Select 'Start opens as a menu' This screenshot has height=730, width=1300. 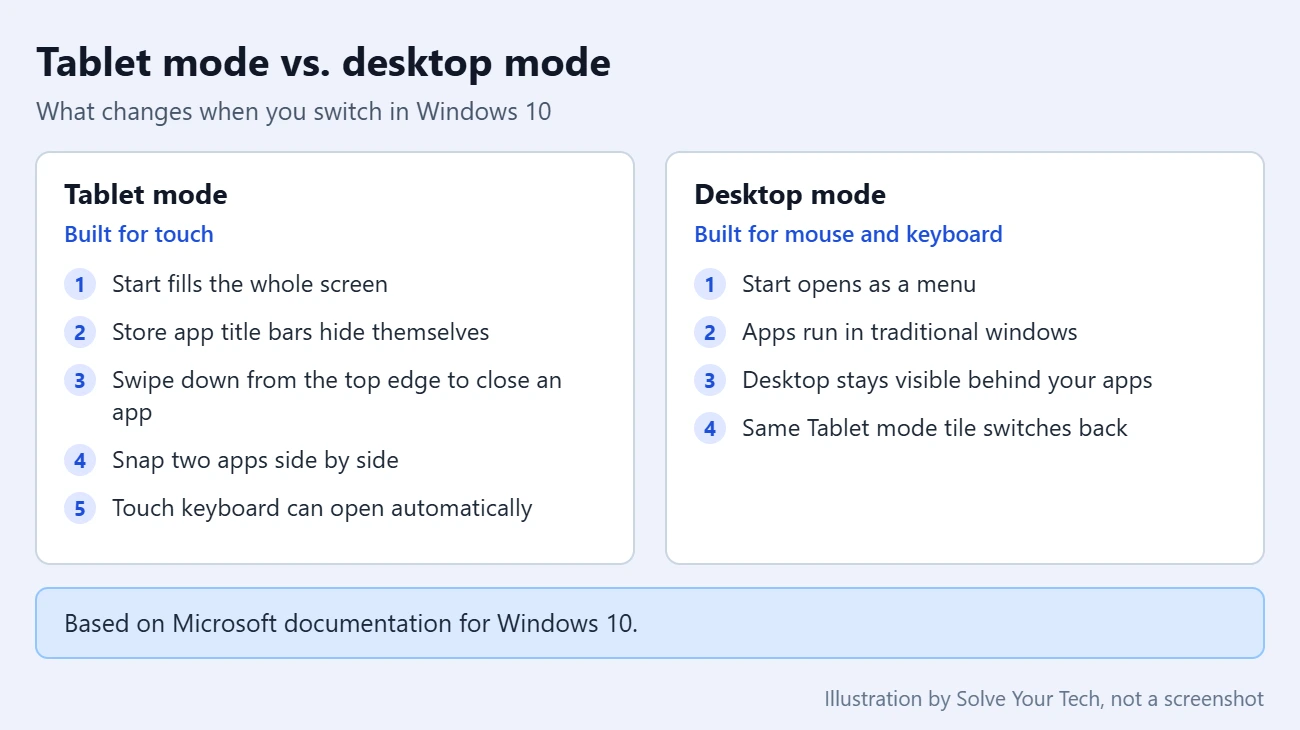(859, 284)
